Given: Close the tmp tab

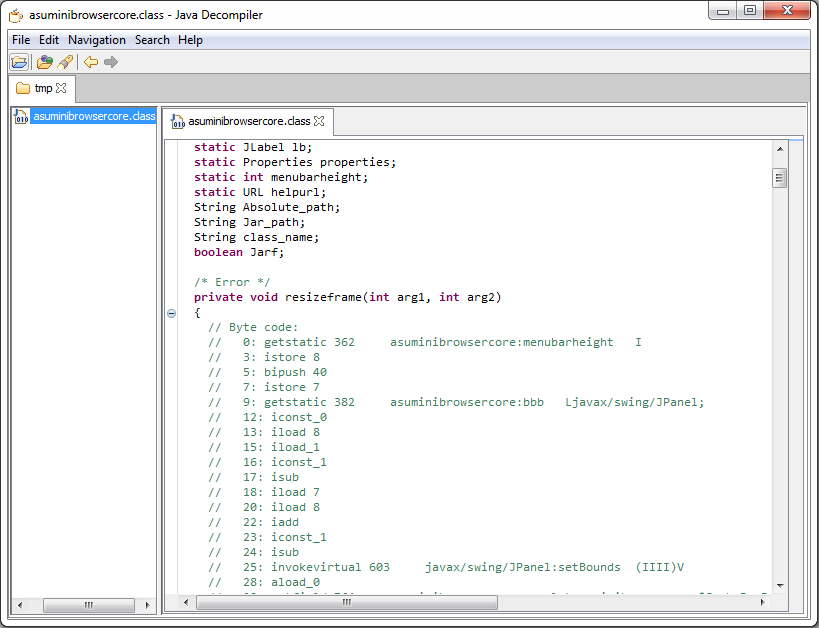Looking at the screenshot, I should (x=61, y=88).
